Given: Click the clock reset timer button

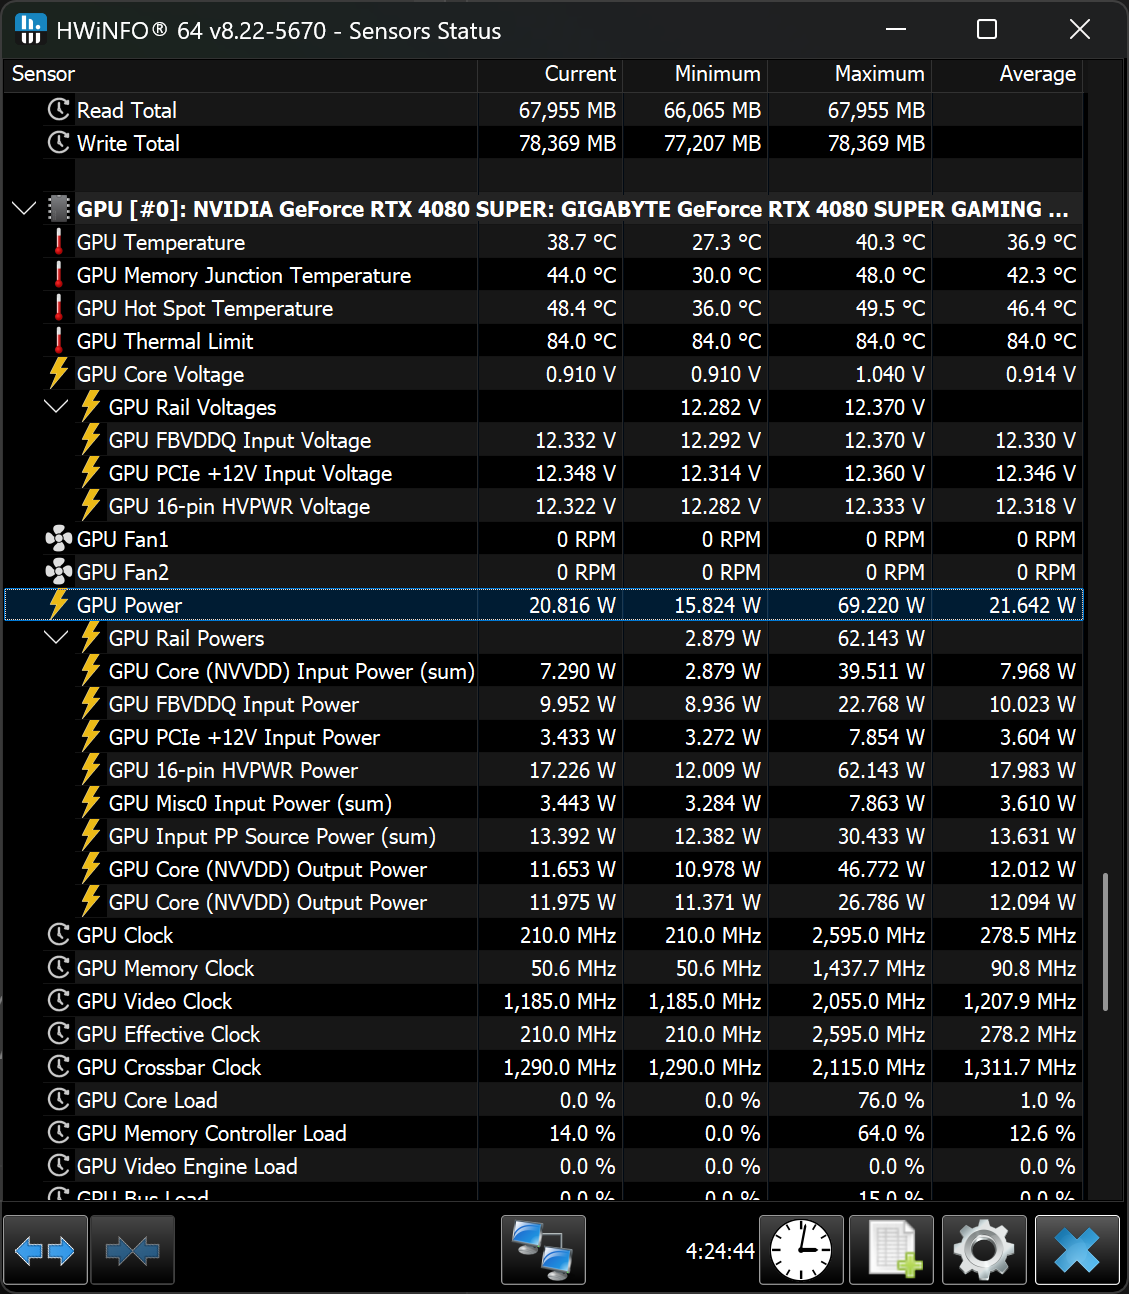Looking at the screenshot, I should (801, 1250).
